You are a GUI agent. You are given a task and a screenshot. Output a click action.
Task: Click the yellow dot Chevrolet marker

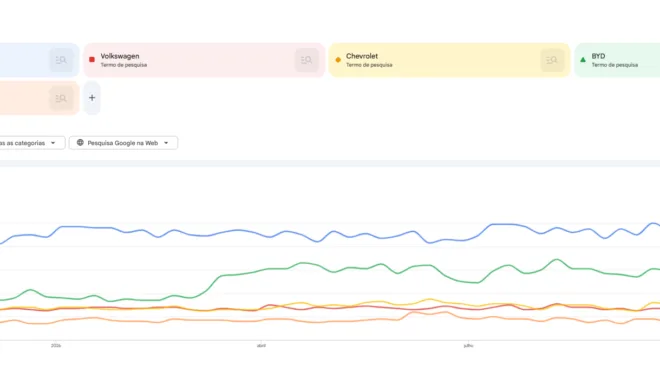click(x=338, y=60)
